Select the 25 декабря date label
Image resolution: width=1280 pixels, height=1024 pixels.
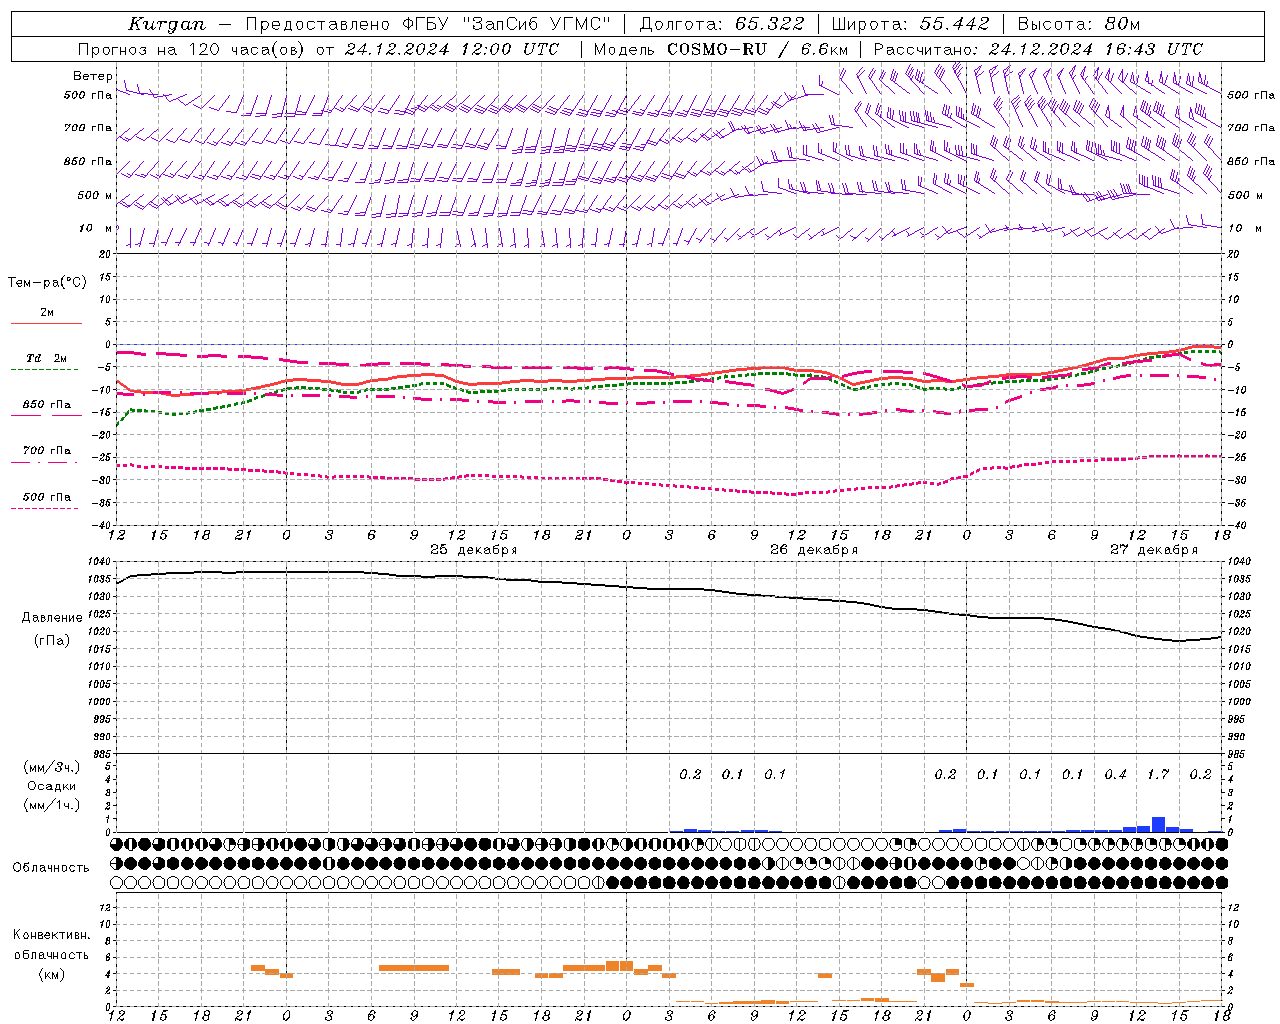click(x=473, y=550)
